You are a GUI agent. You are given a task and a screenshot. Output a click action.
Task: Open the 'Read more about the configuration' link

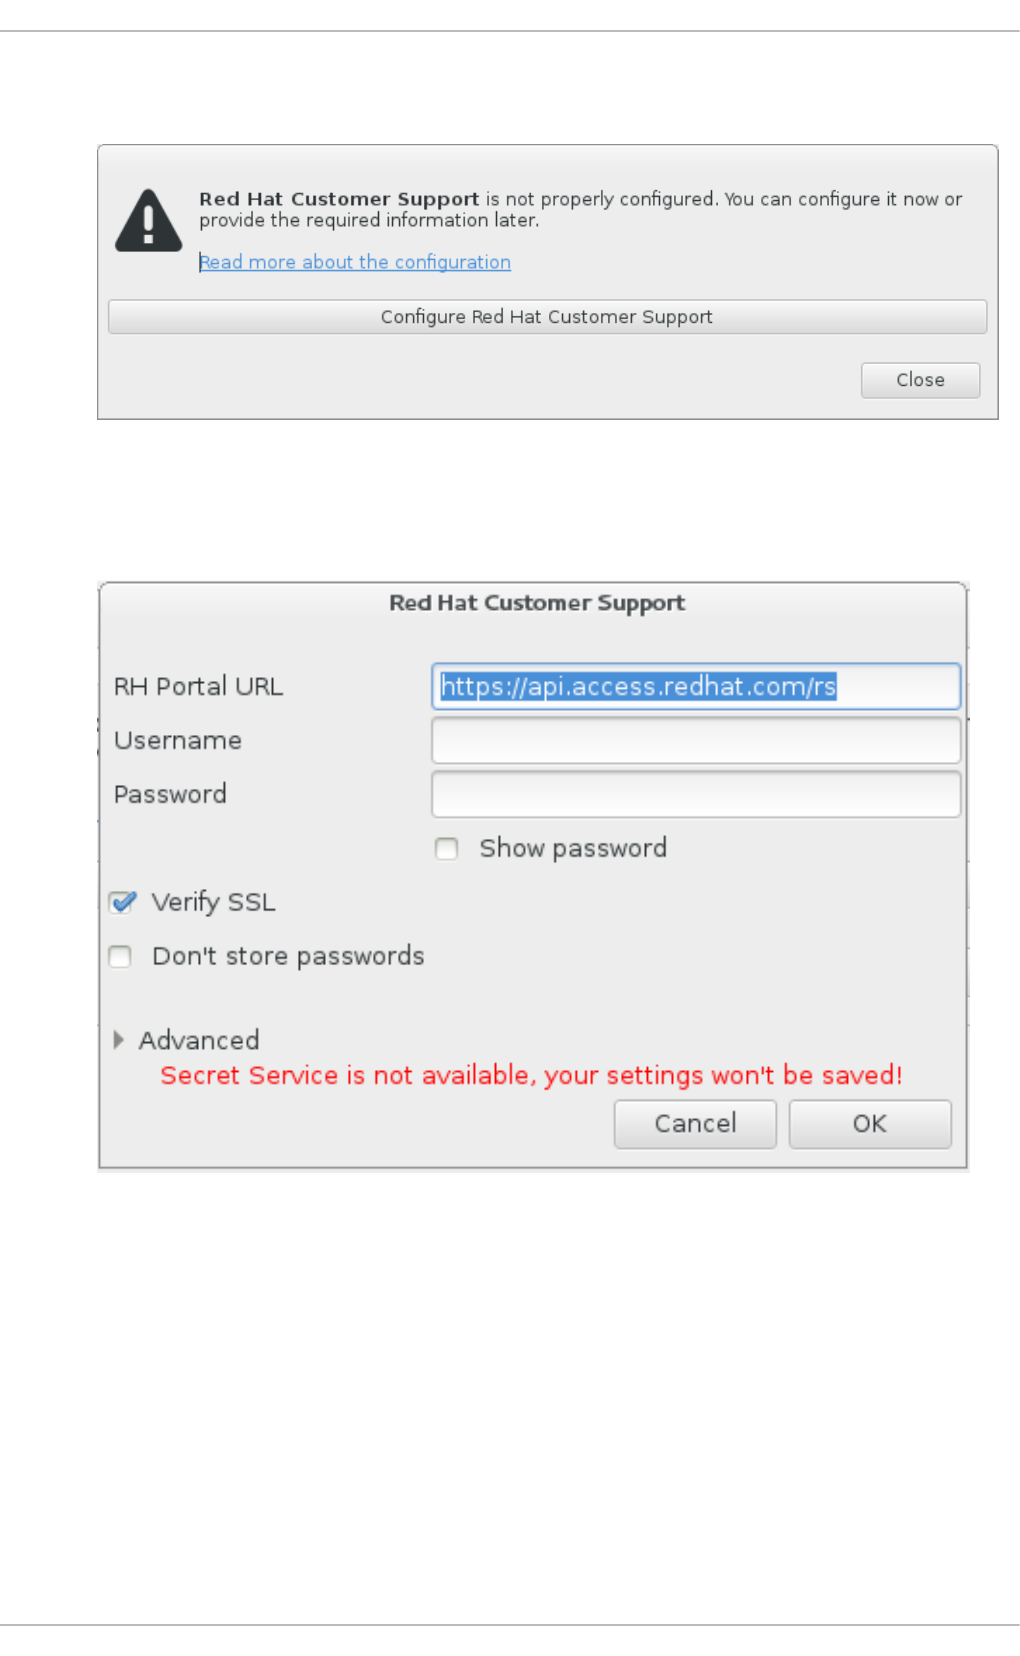click(x=355, y=262)
